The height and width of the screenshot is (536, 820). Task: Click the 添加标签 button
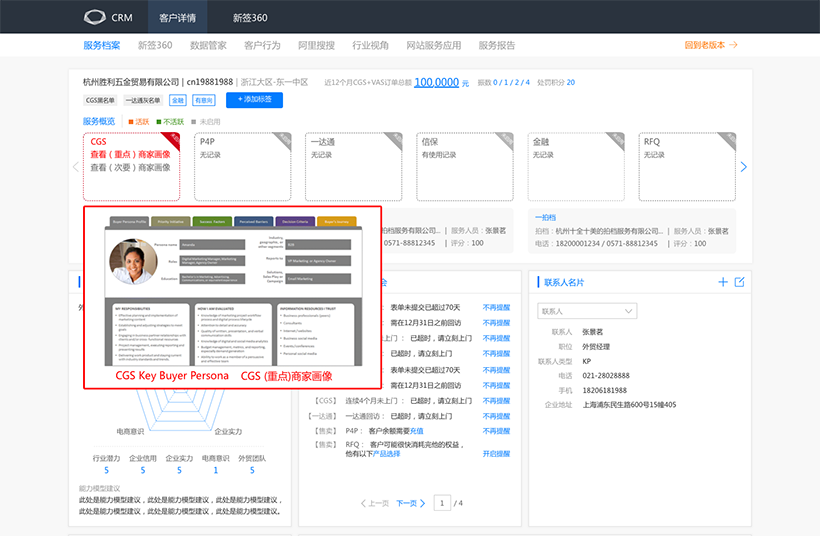point(254,100)
